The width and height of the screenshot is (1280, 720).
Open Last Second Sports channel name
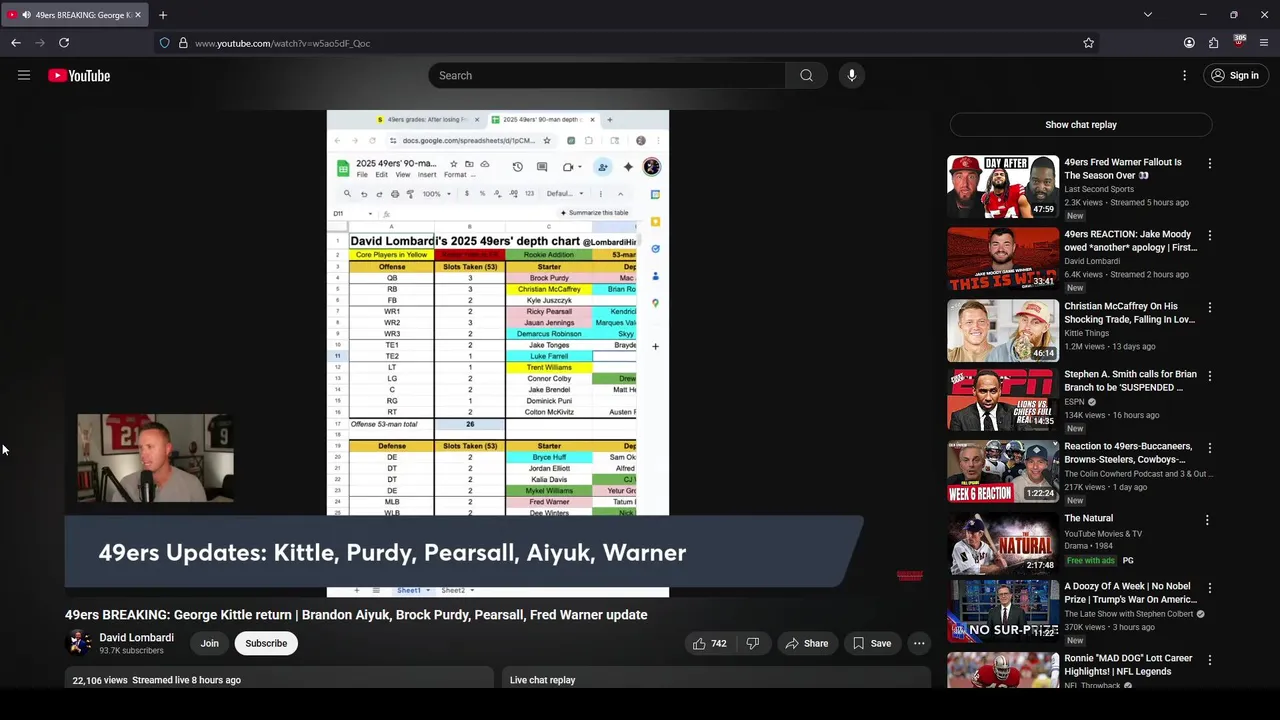pyautogui.click(x=1099, y=189)
